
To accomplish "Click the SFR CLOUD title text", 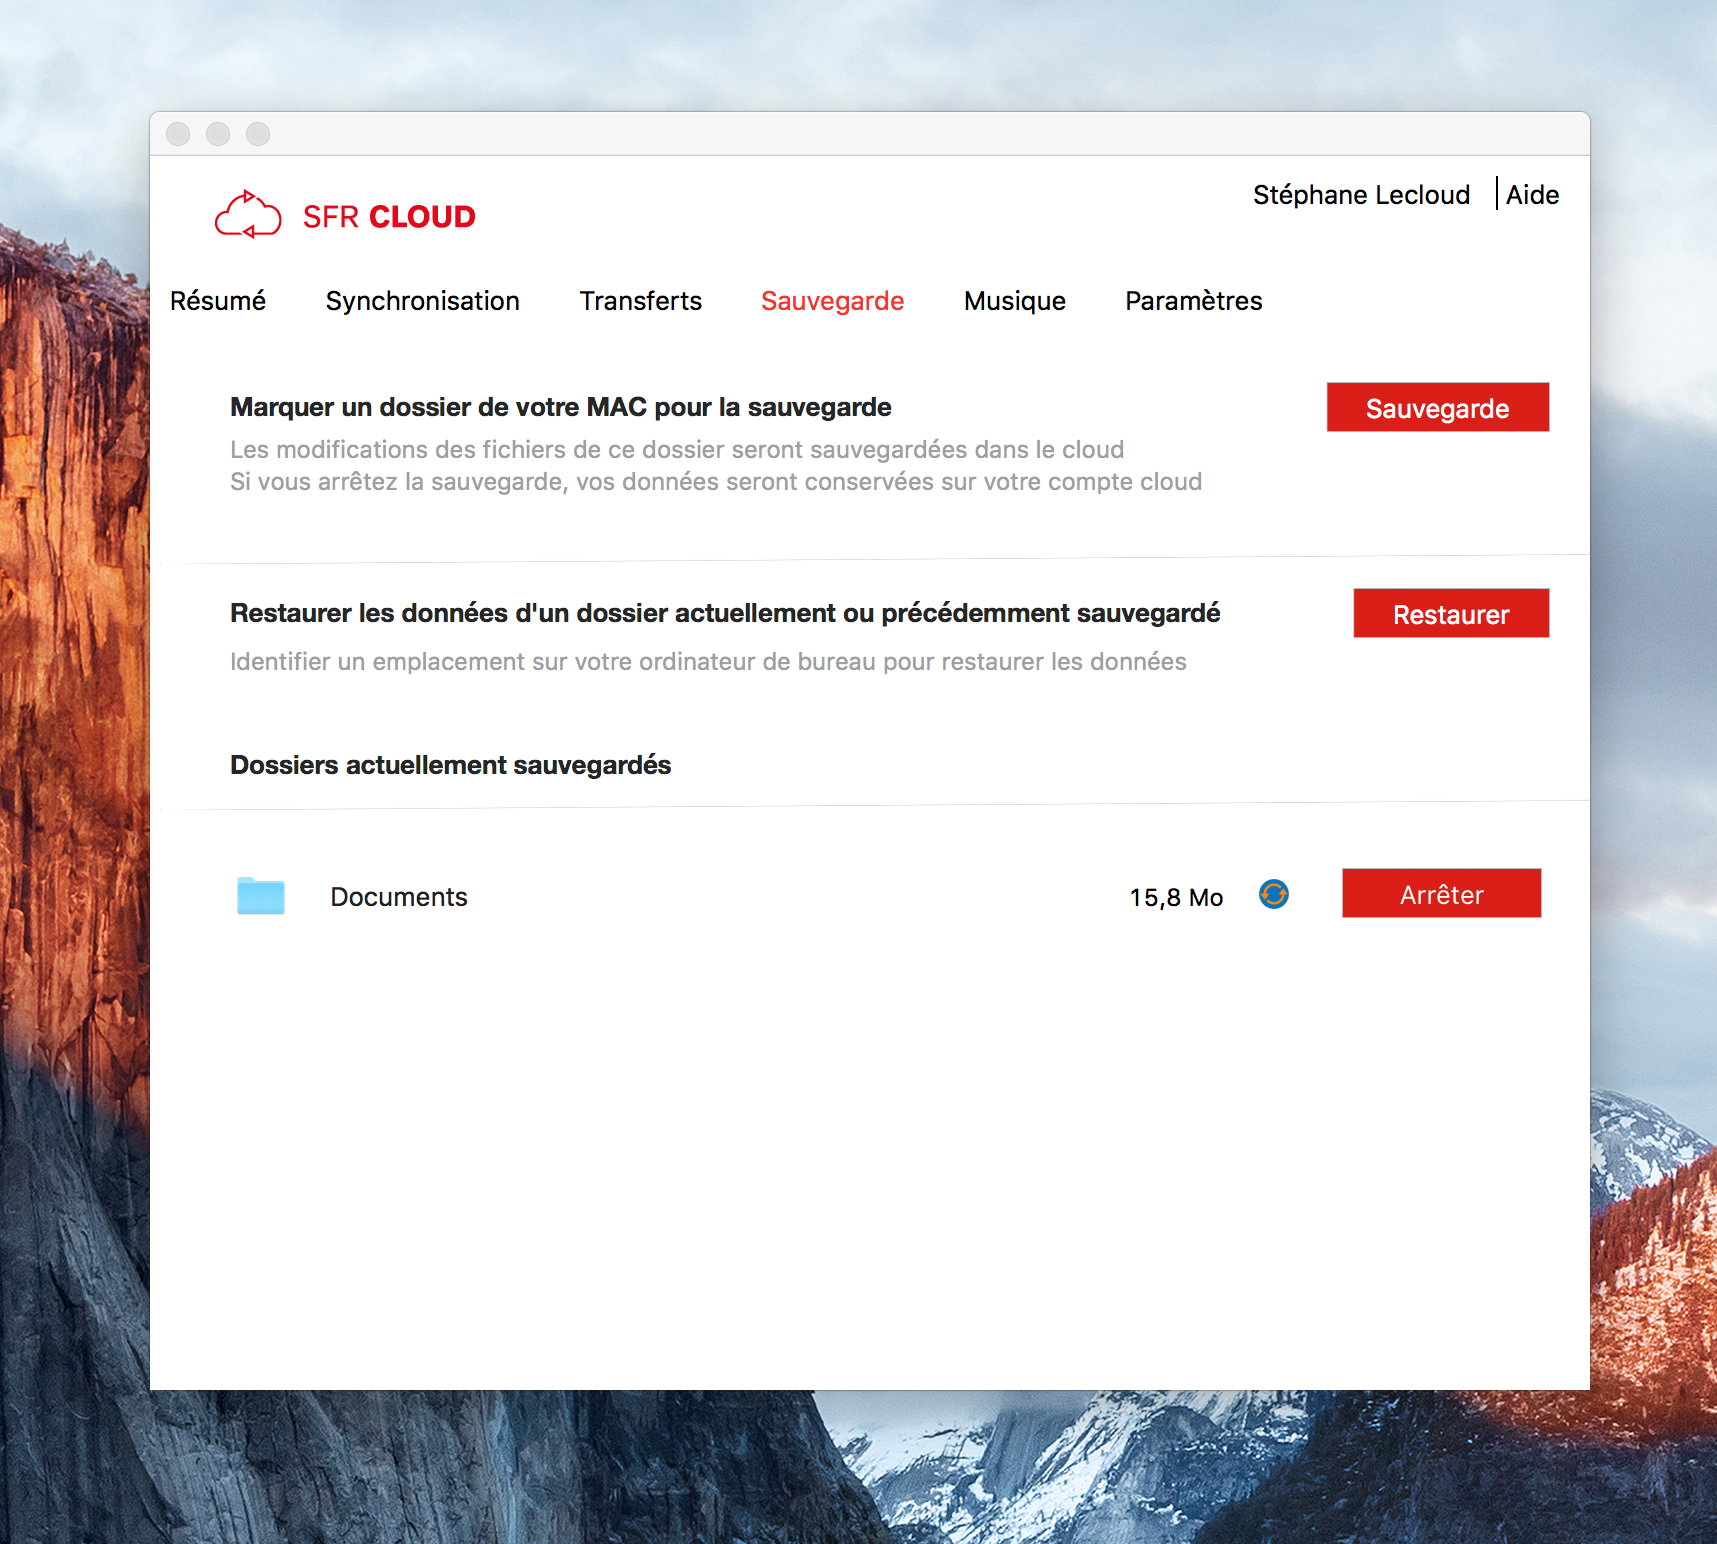I will click(389, 217).
